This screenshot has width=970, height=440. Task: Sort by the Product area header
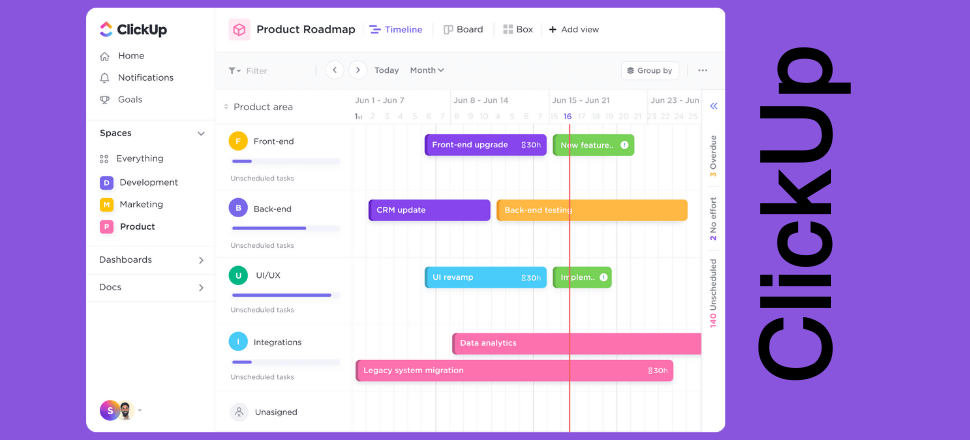coord(258,106)
